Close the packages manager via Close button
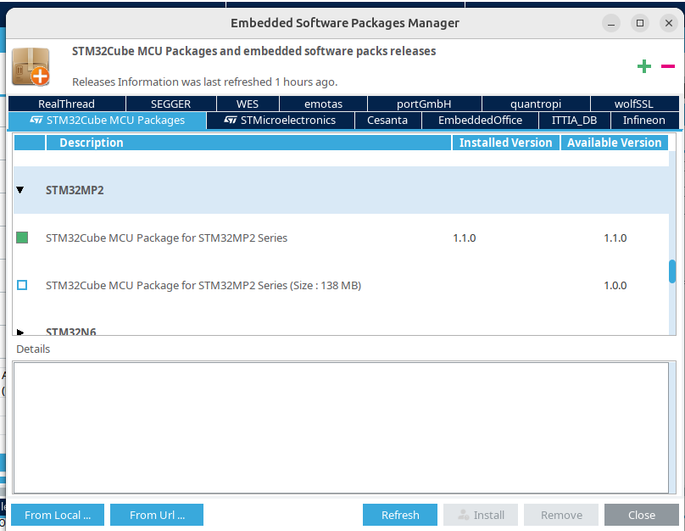Screen dimensions: 685x531 [642, 515]
